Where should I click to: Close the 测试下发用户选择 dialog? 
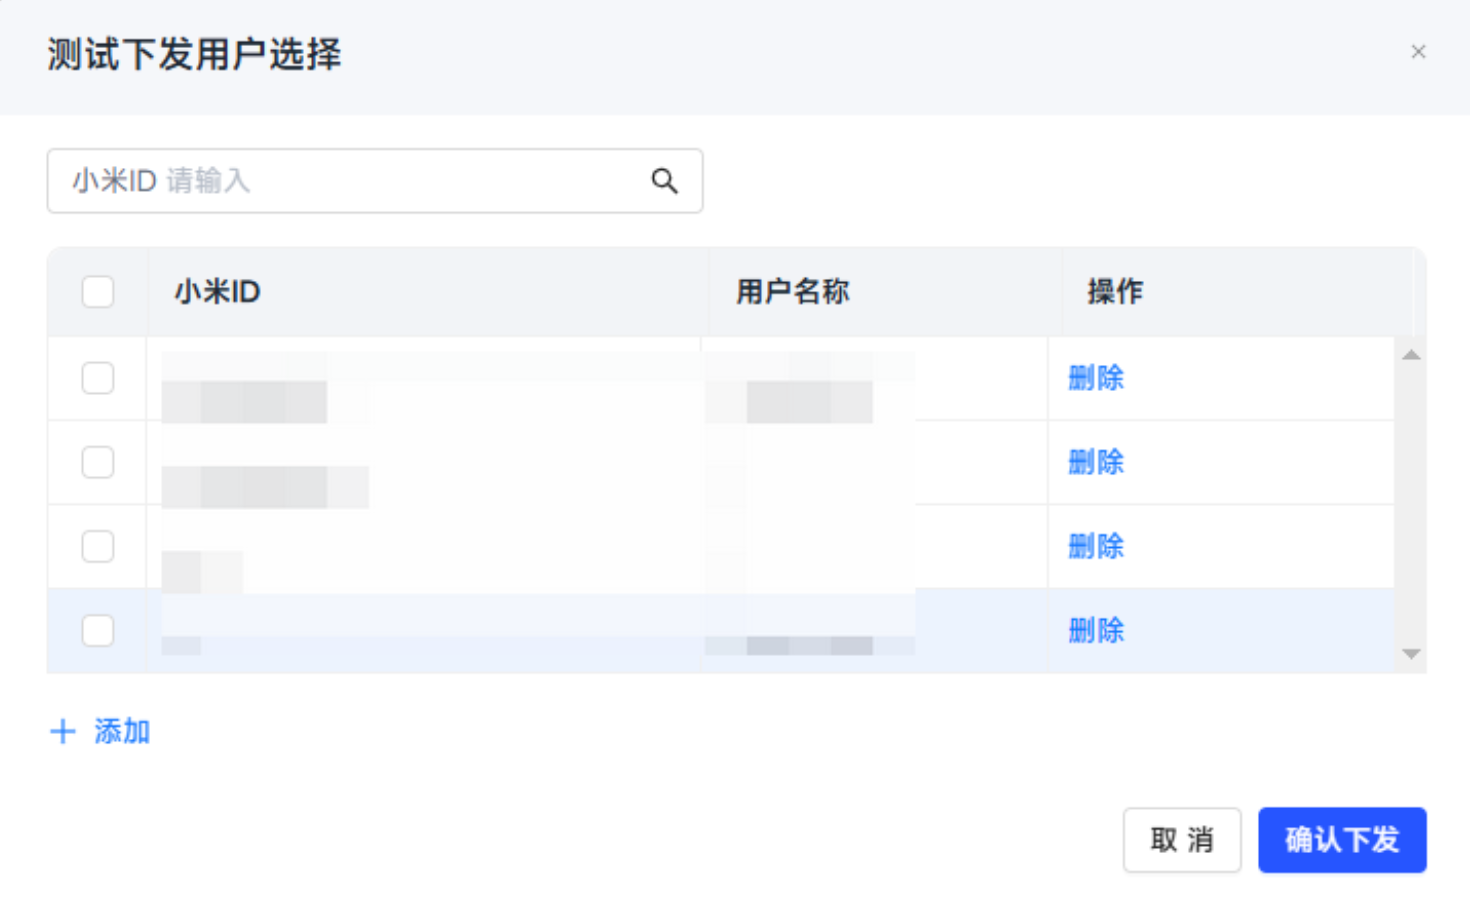pos(1418,52)
